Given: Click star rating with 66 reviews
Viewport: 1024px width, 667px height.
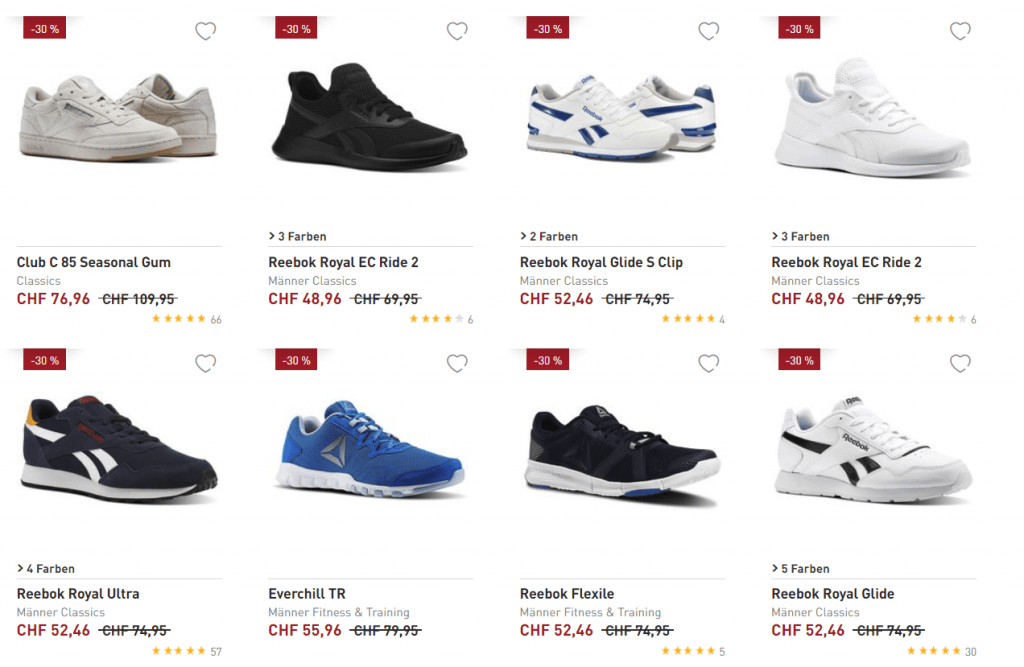Looking at the screenshot, I should (x=180, y=319).
